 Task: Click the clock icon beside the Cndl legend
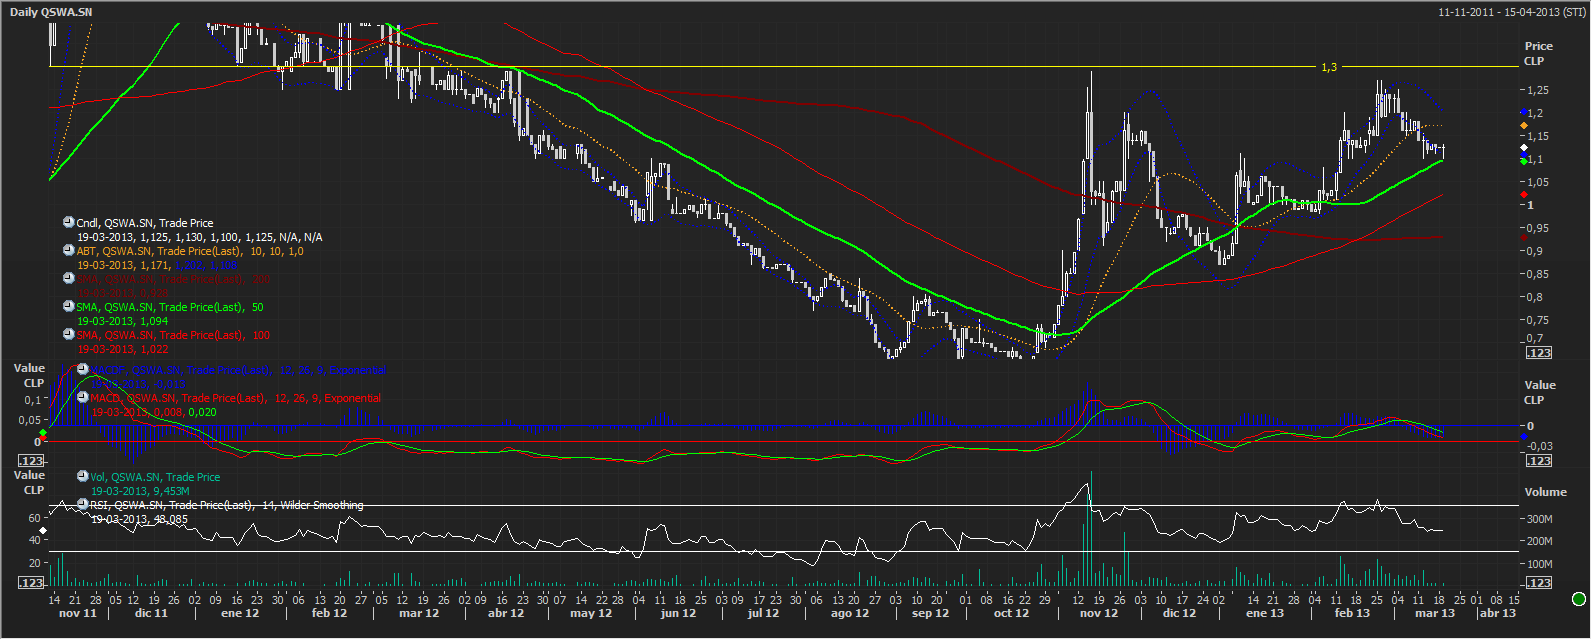pyautogui.click(x=69, y=223)
